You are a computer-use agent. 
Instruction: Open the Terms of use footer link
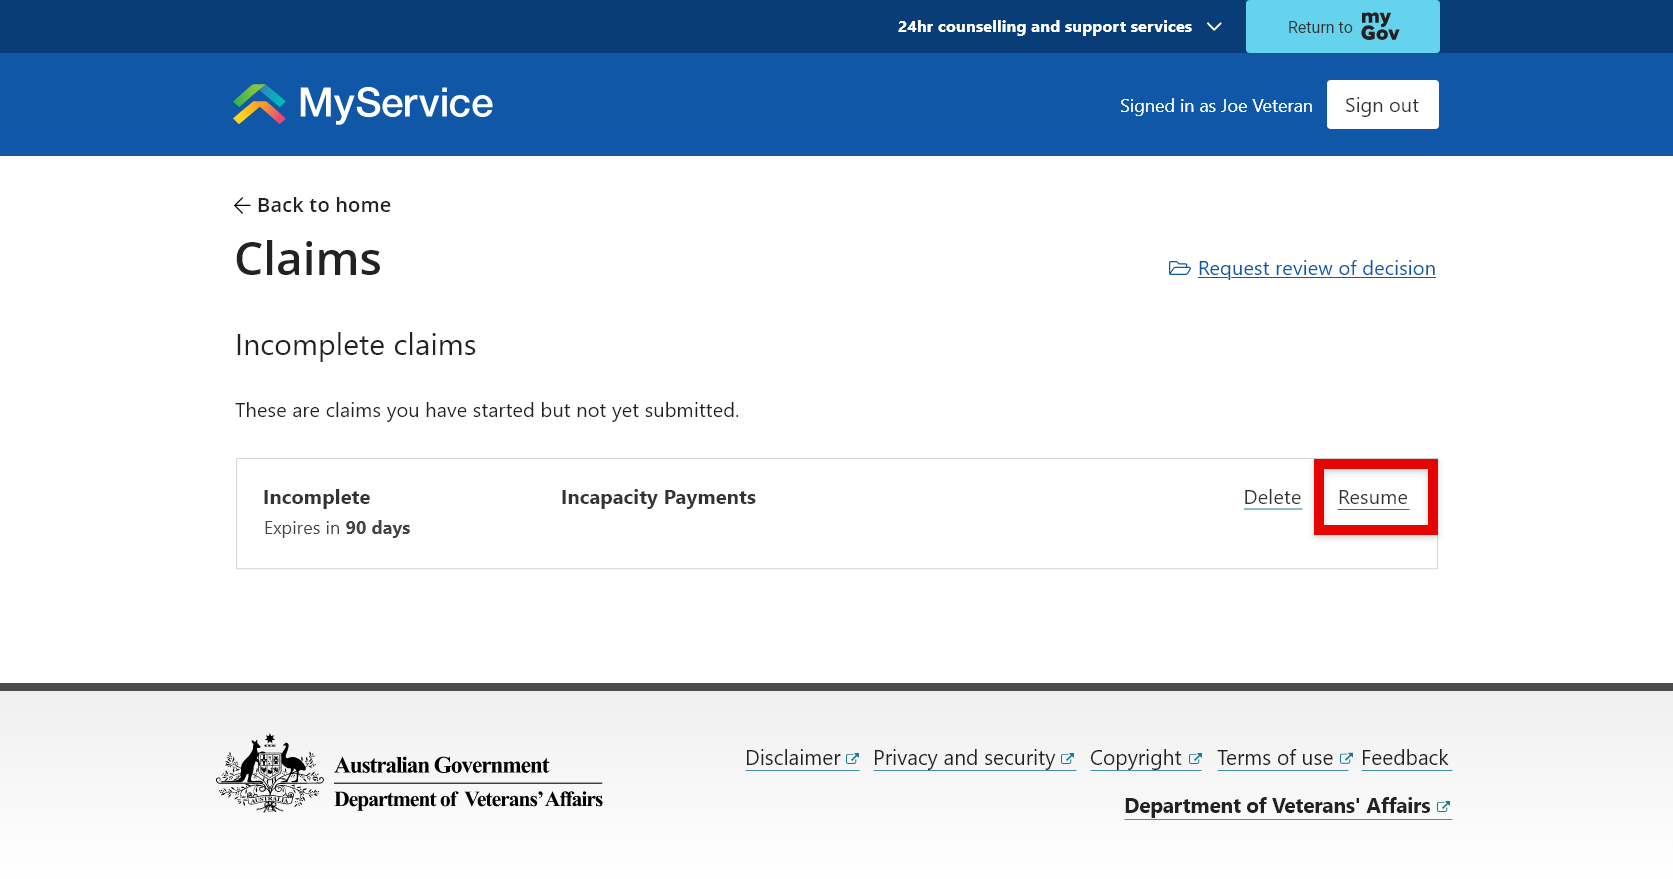click(x=1285, y=758)
